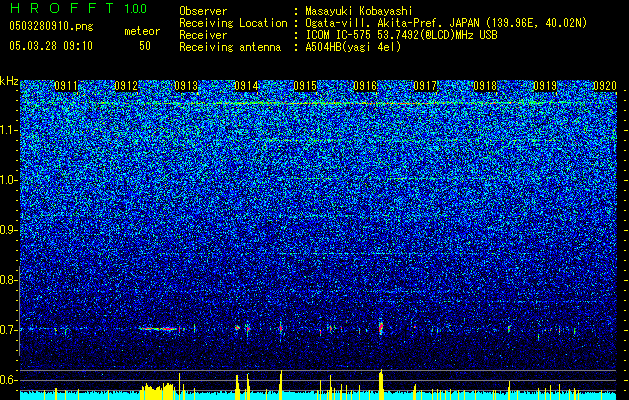
Task: Click the wide yellow amplitude burst before 0913
Action: click(157, 392)
